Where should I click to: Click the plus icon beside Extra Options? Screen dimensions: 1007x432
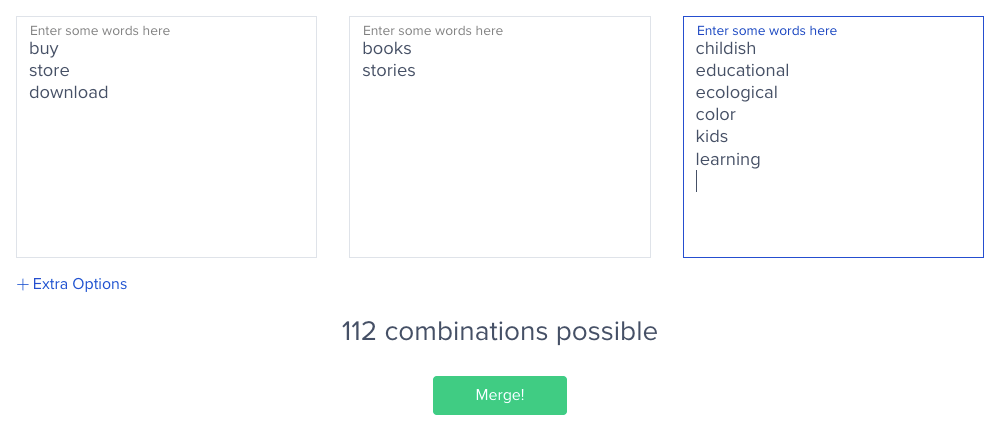click(23, 284)
